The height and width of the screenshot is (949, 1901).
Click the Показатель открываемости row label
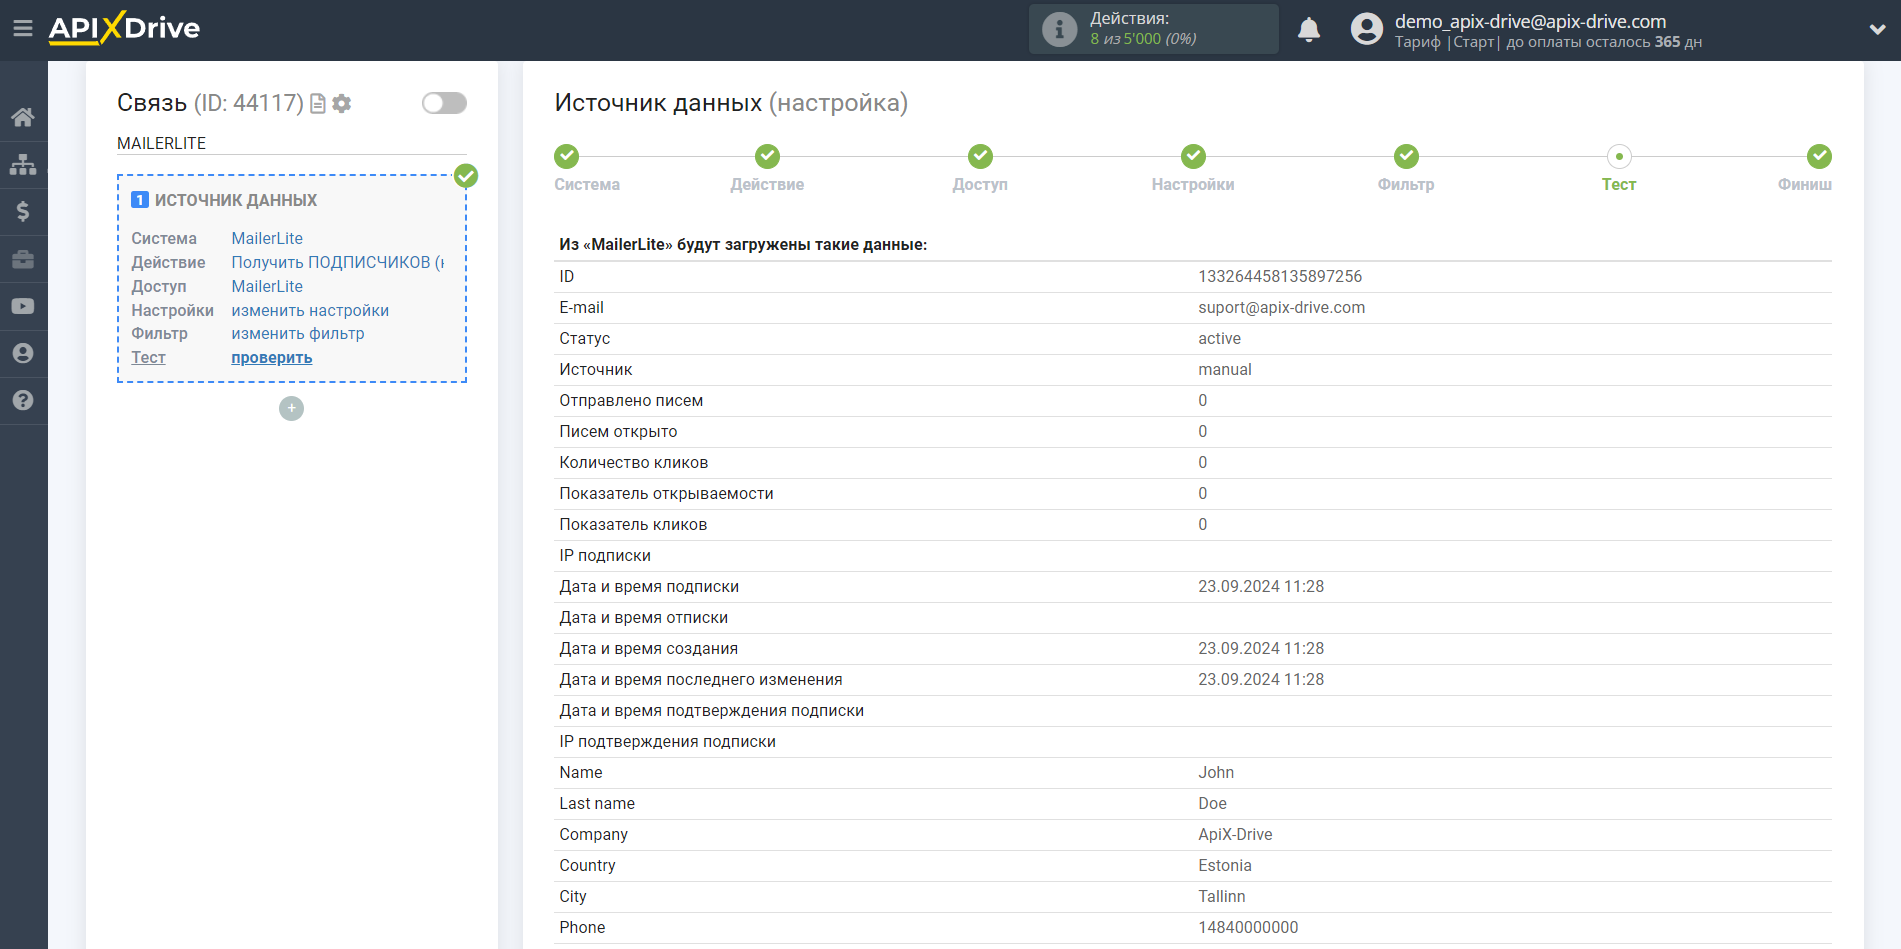click(x=666, y=493)
